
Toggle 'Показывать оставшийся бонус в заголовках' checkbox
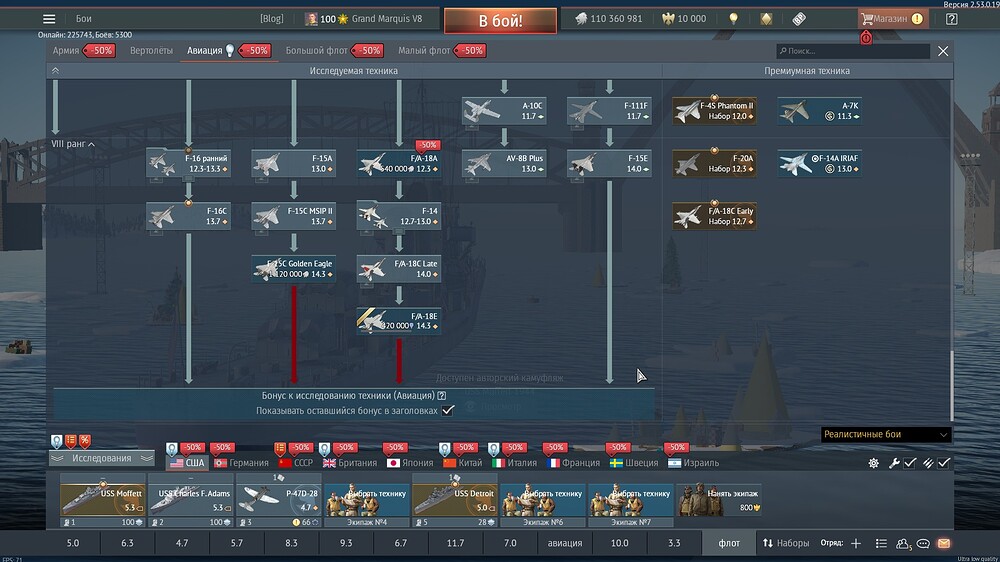pyautogui.click(x=448, y=410)
